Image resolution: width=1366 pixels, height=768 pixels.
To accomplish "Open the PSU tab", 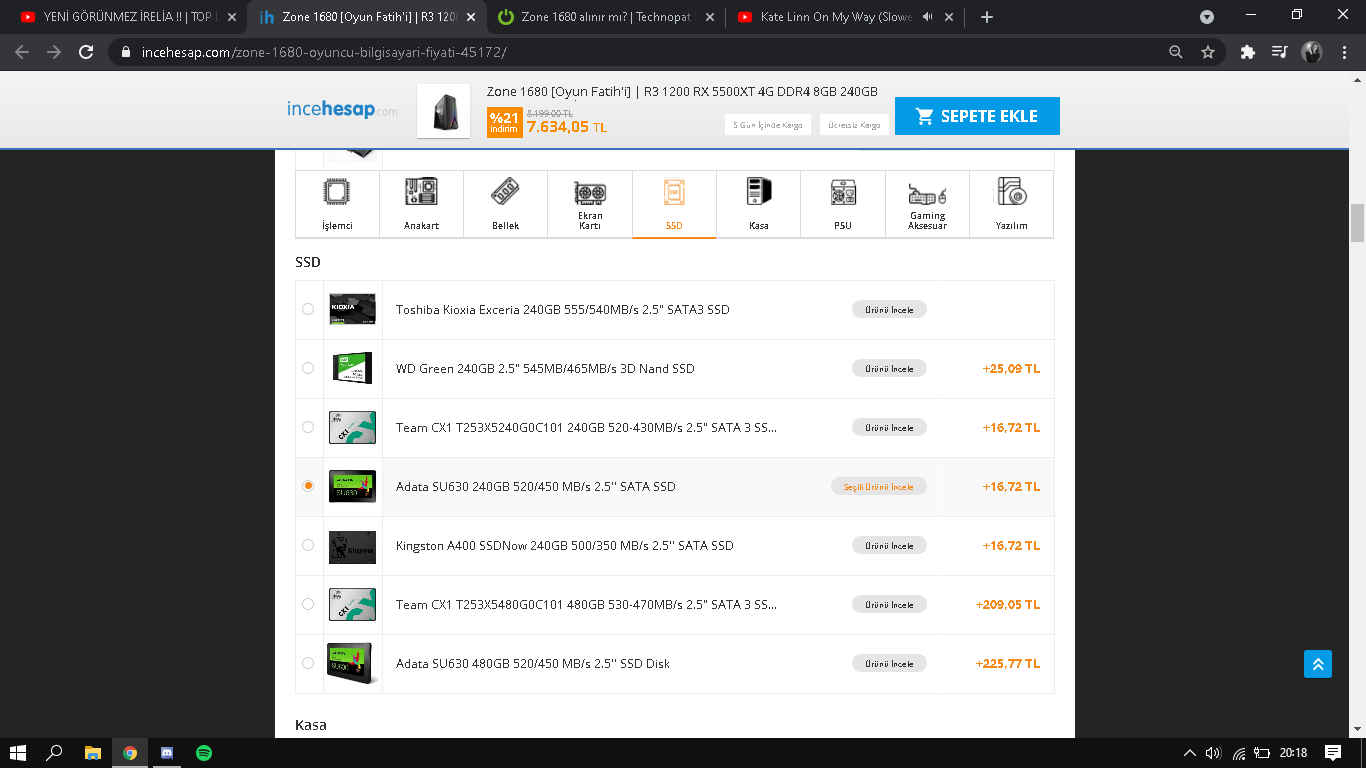I will tap(843, 204).
